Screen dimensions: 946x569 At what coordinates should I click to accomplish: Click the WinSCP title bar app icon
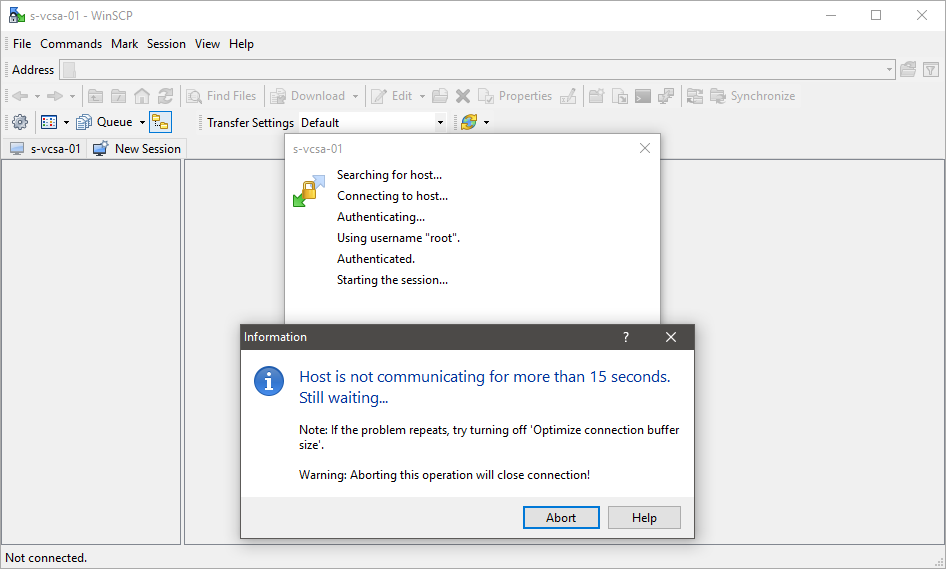(x=16, y=15)
